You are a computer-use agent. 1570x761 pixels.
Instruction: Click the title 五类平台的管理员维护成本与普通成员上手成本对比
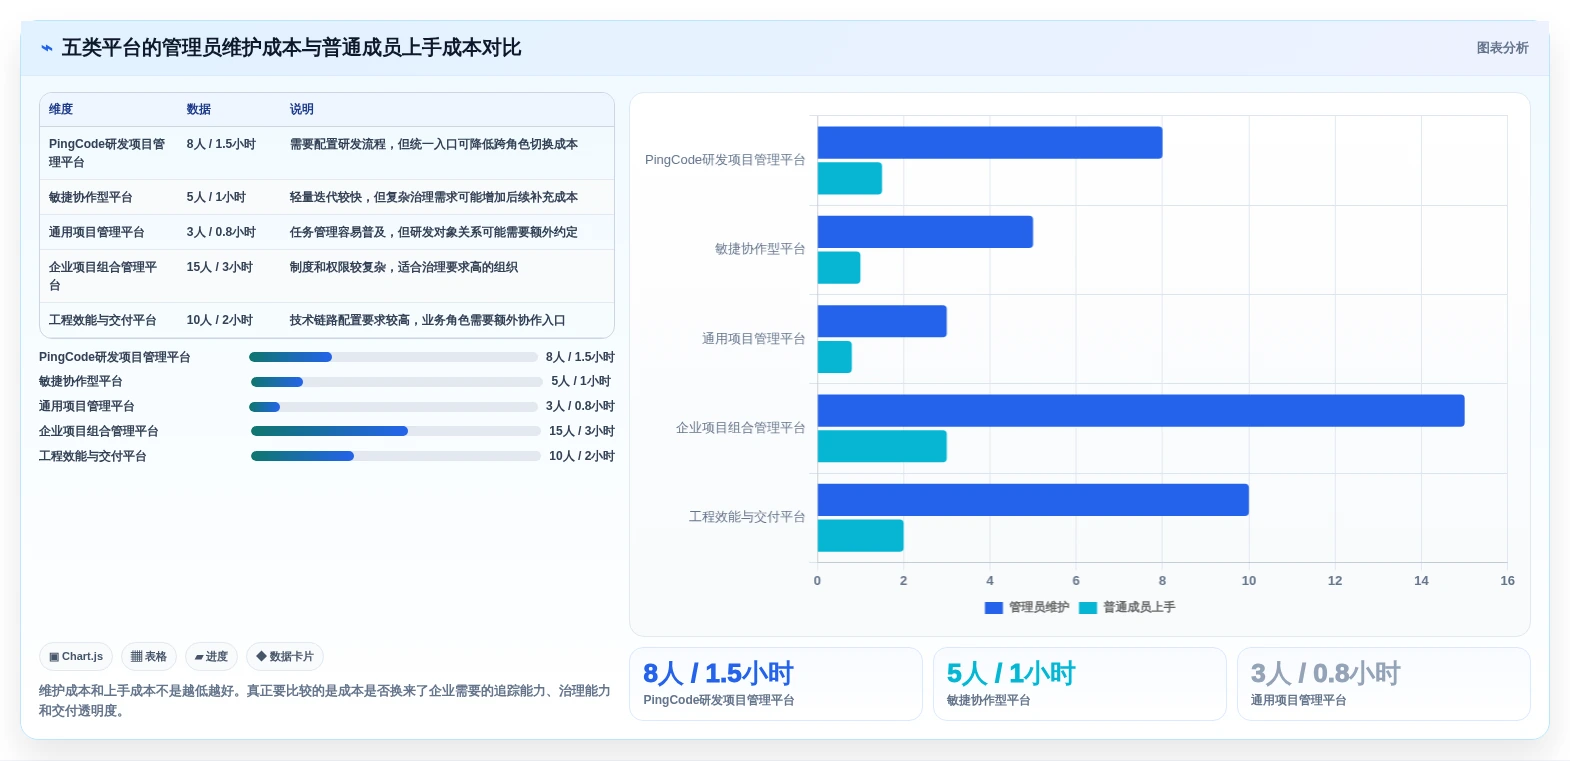[291, 48]
